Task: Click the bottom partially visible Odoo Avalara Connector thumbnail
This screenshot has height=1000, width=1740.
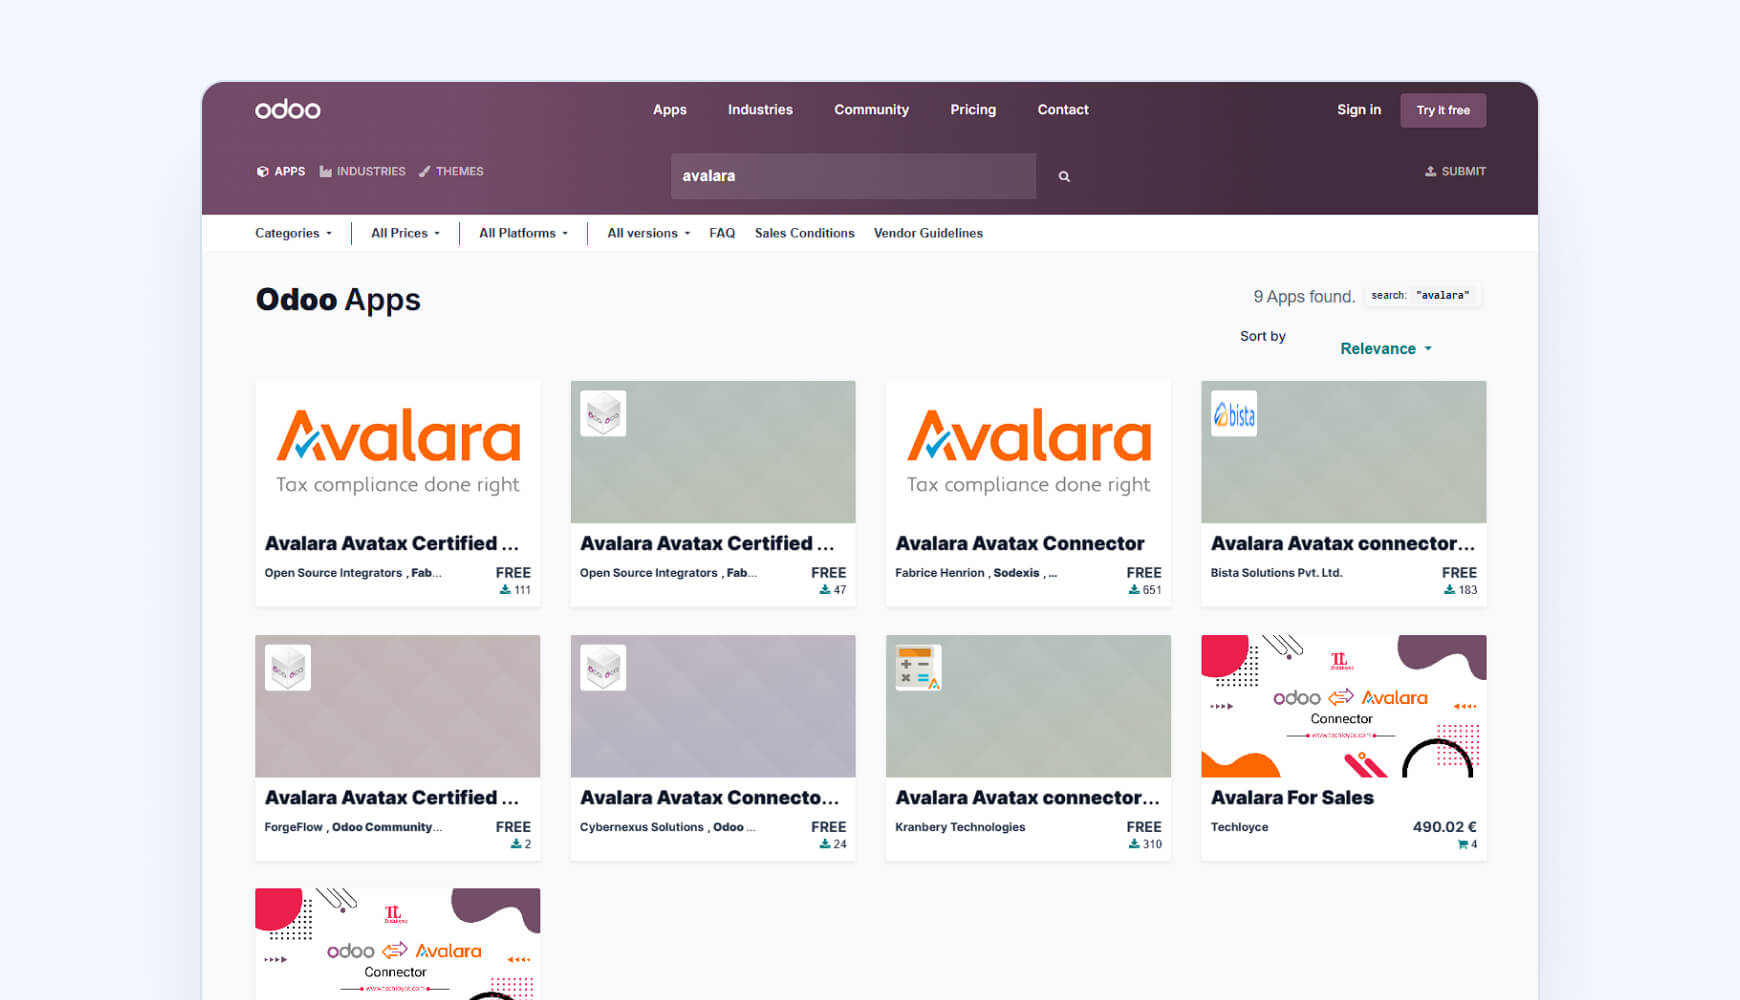Action: click(x=398, y=943)
